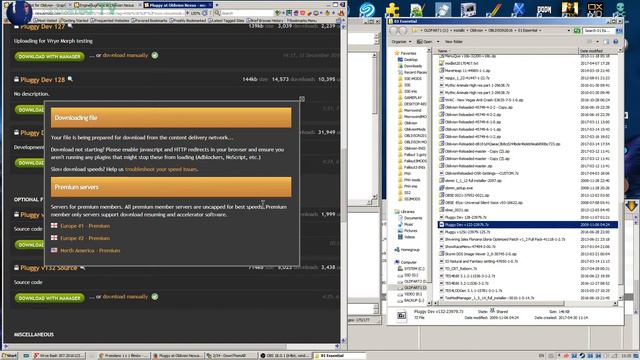Switch to Pluggy at Oblivion Nexus browser tab
Screen dimensions: 640x360
[178, 5]
